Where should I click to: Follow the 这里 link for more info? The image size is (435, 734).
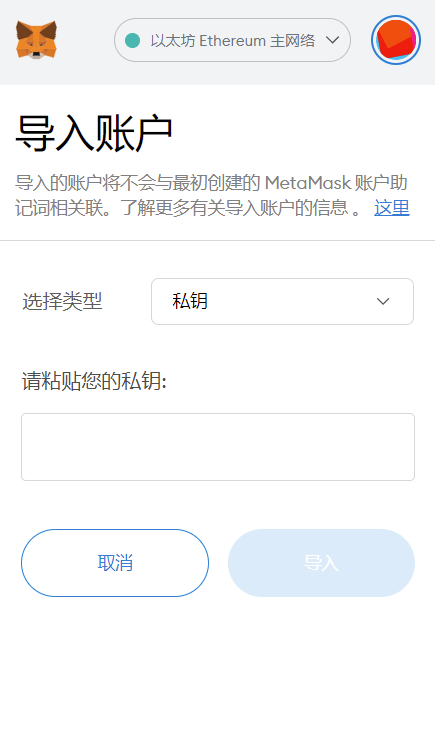coord(392,208)
